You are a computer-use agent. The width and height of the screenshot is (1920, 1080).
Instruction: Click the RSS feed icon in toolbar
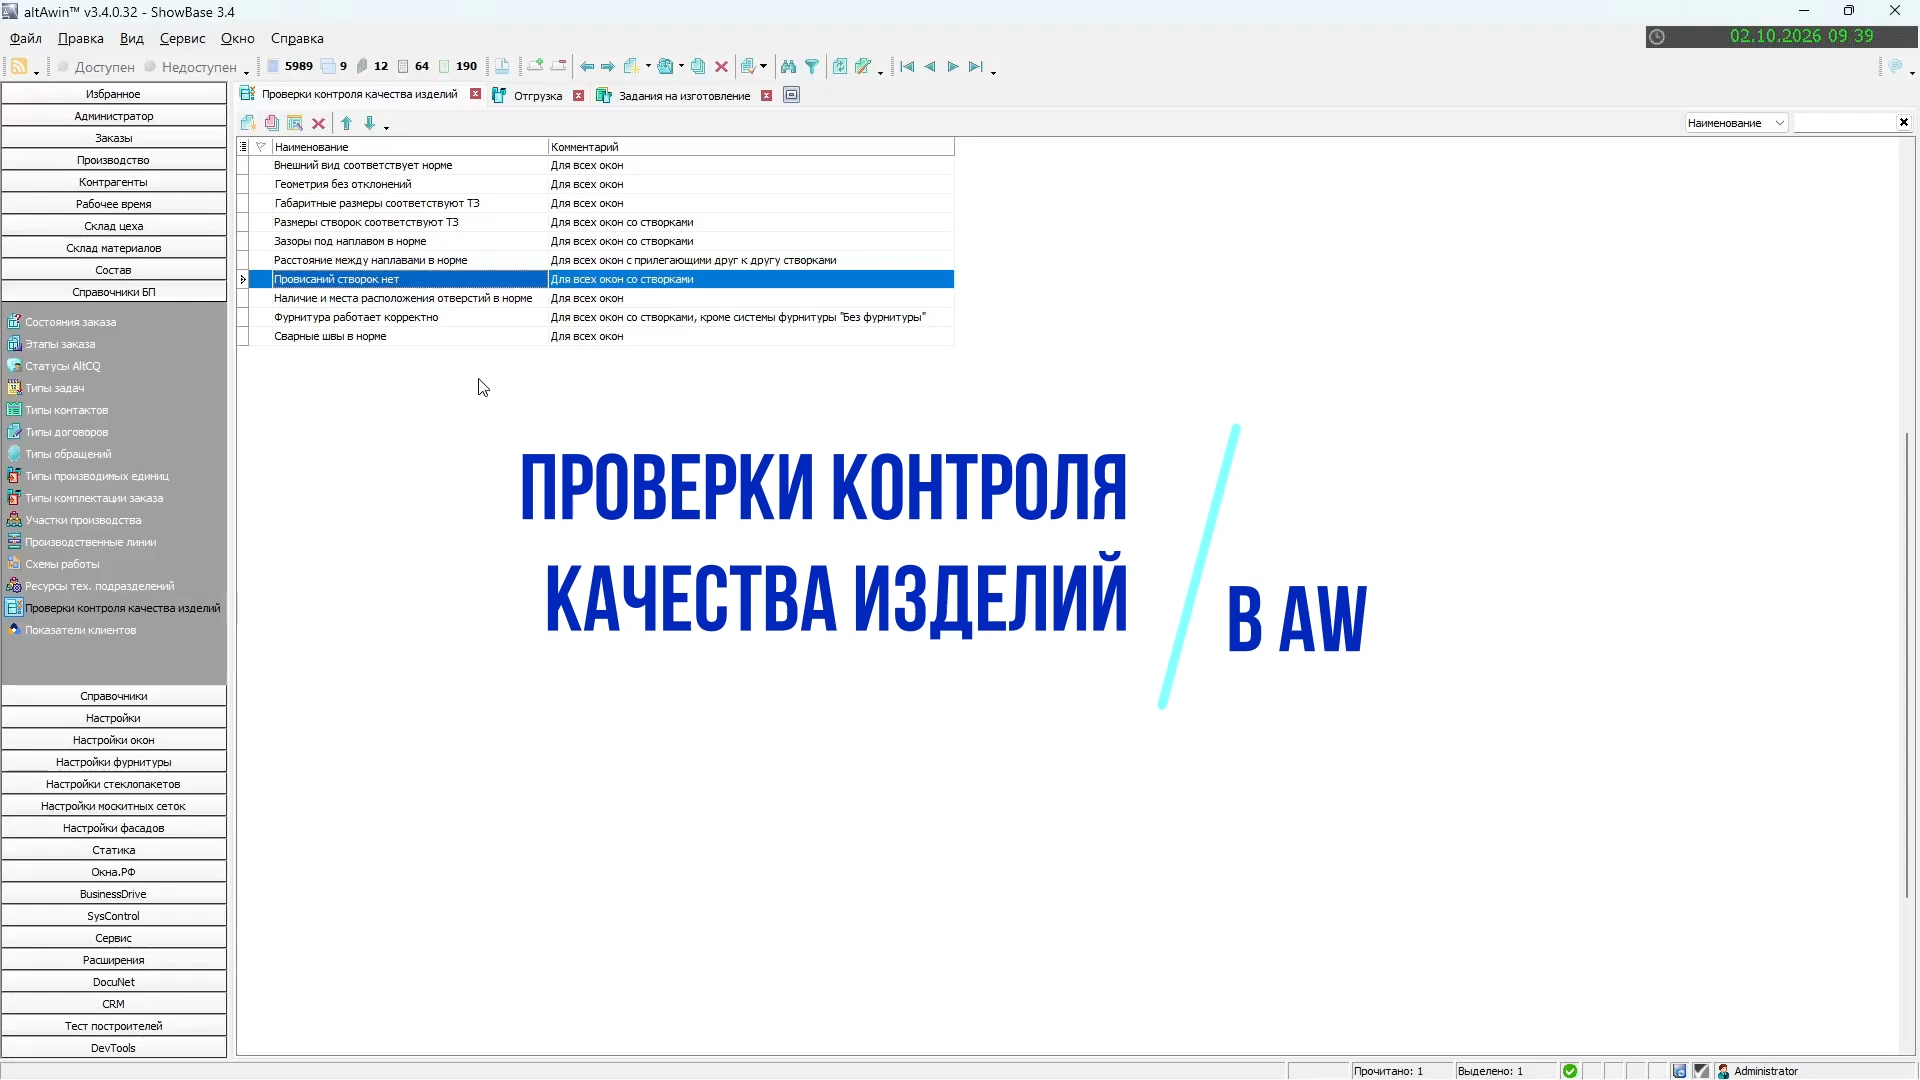(19, 67)
